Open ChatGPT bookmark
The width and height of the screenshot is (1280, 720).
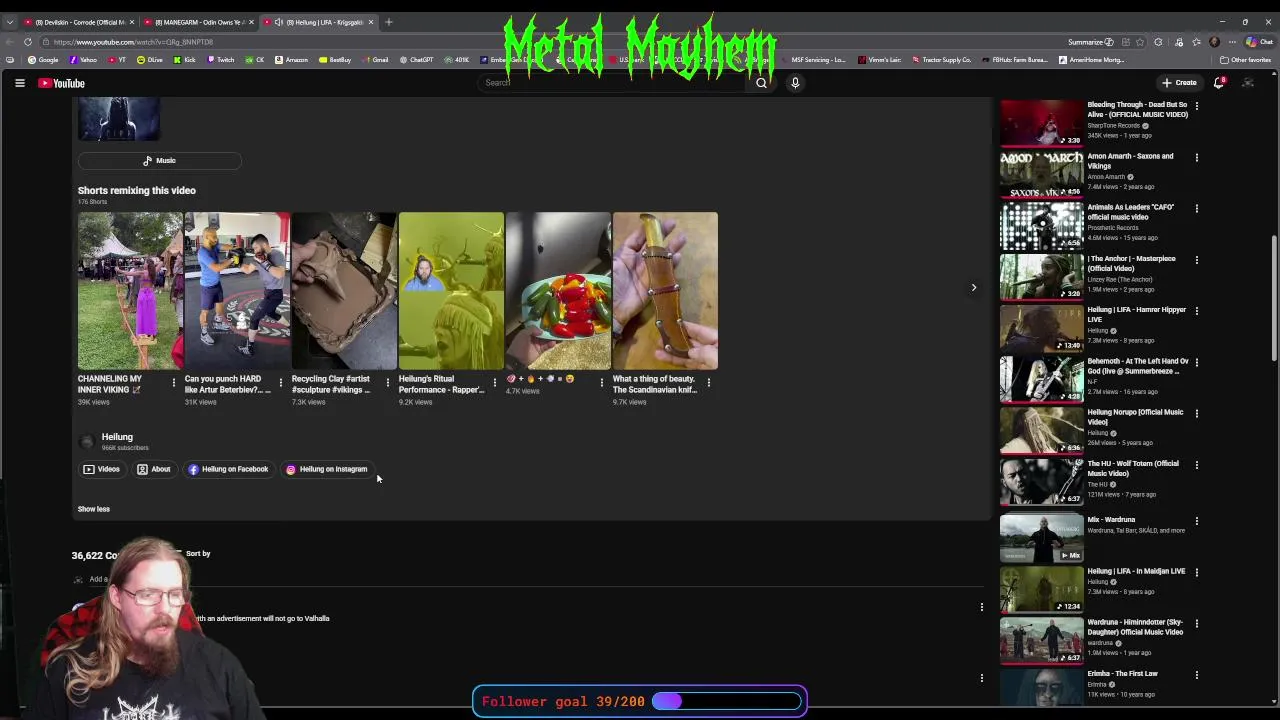point(416,60)
